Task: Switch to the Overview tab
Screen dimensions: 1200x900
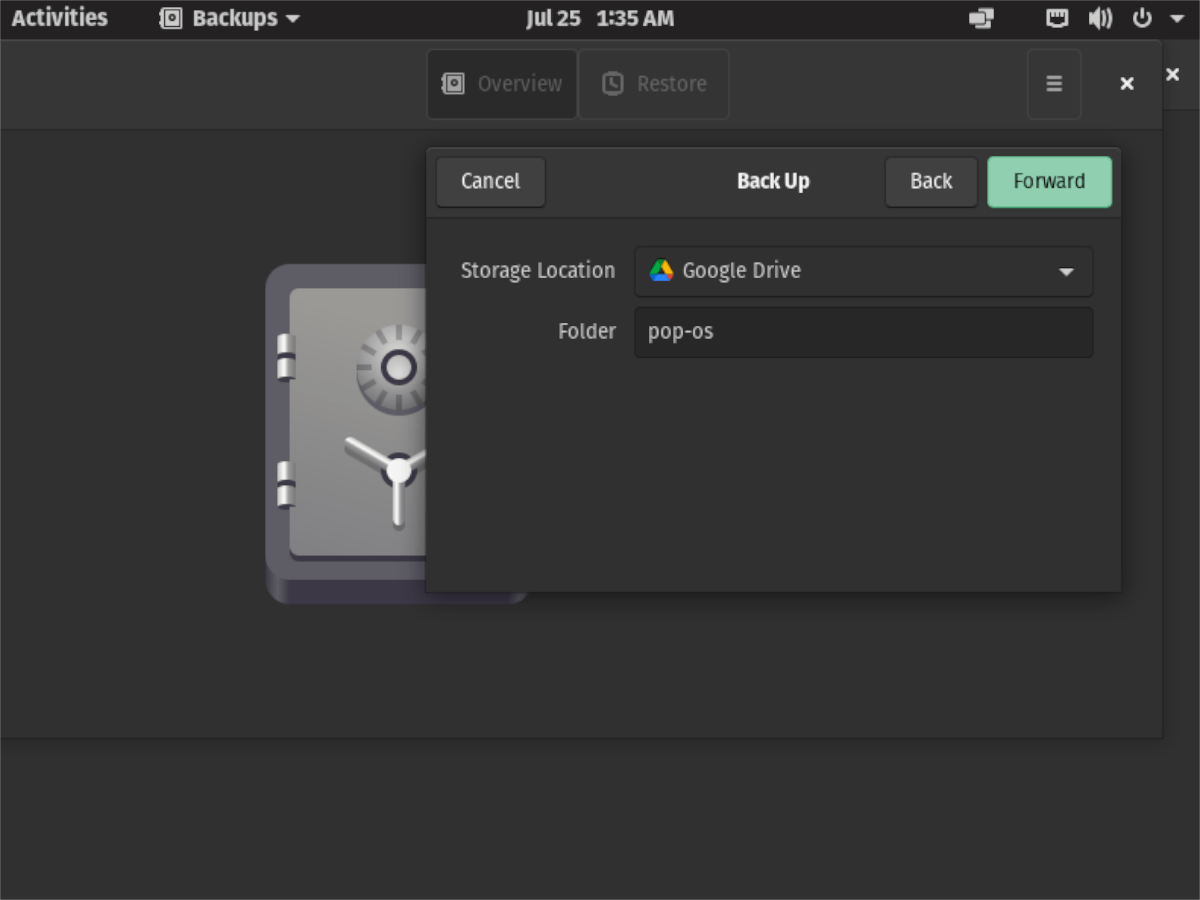Action: [x=502, y=84]
